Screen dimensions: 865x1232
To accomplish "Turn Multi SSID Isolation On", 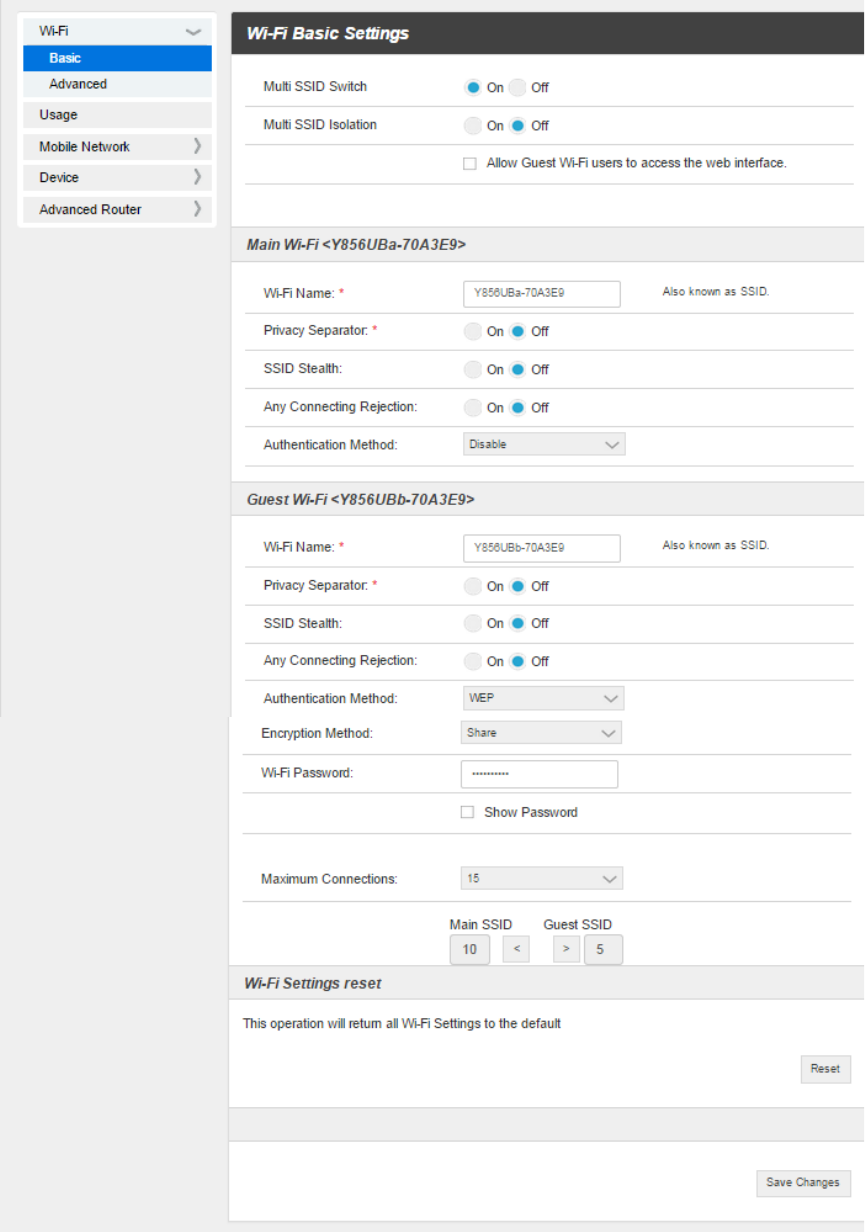I will click(473, 125).
